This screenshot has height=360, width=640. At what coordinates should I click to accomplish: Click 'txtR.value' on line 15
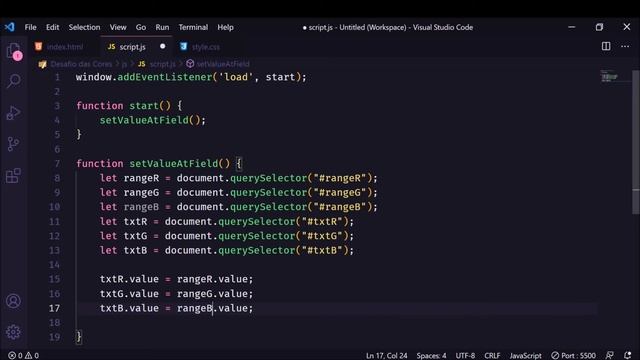tap(129, 279)
